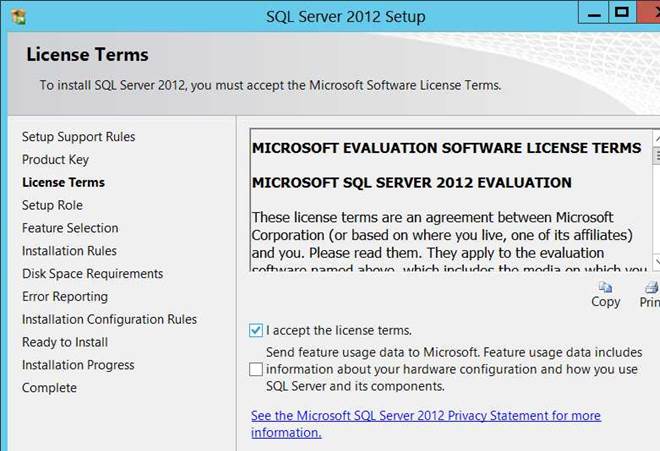Click the 'To install SQL Server 2012' instruction text

270,85
